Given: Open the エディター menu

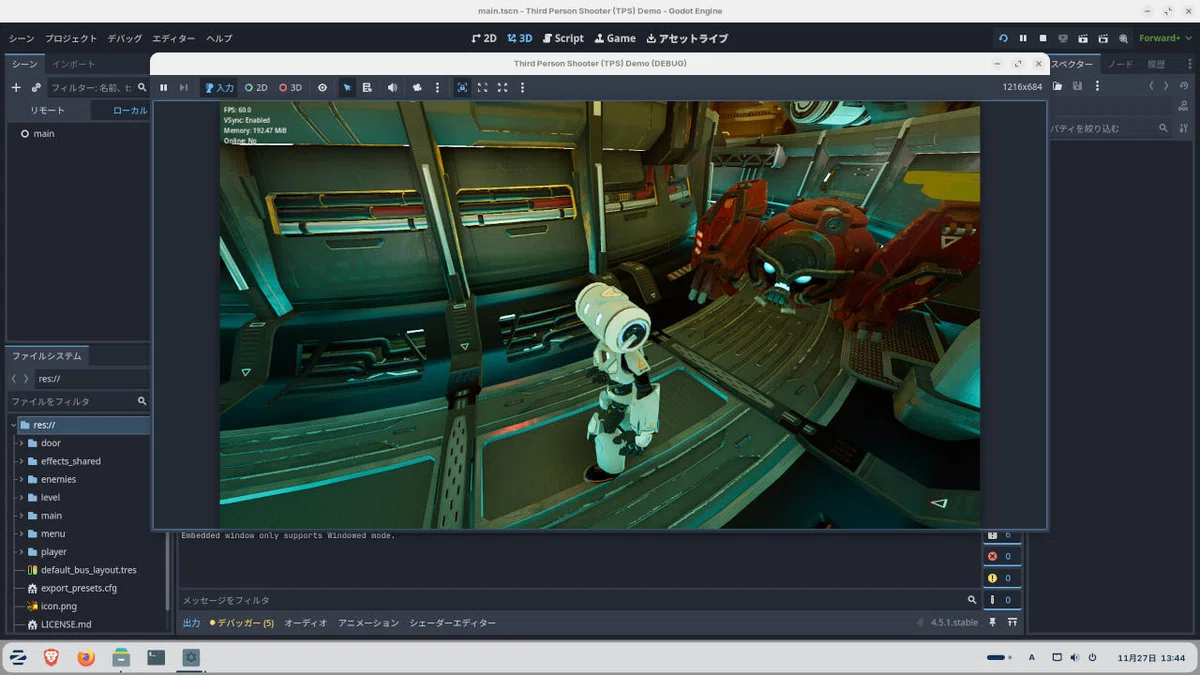Looking at the screenshot, I should (174, 38).
